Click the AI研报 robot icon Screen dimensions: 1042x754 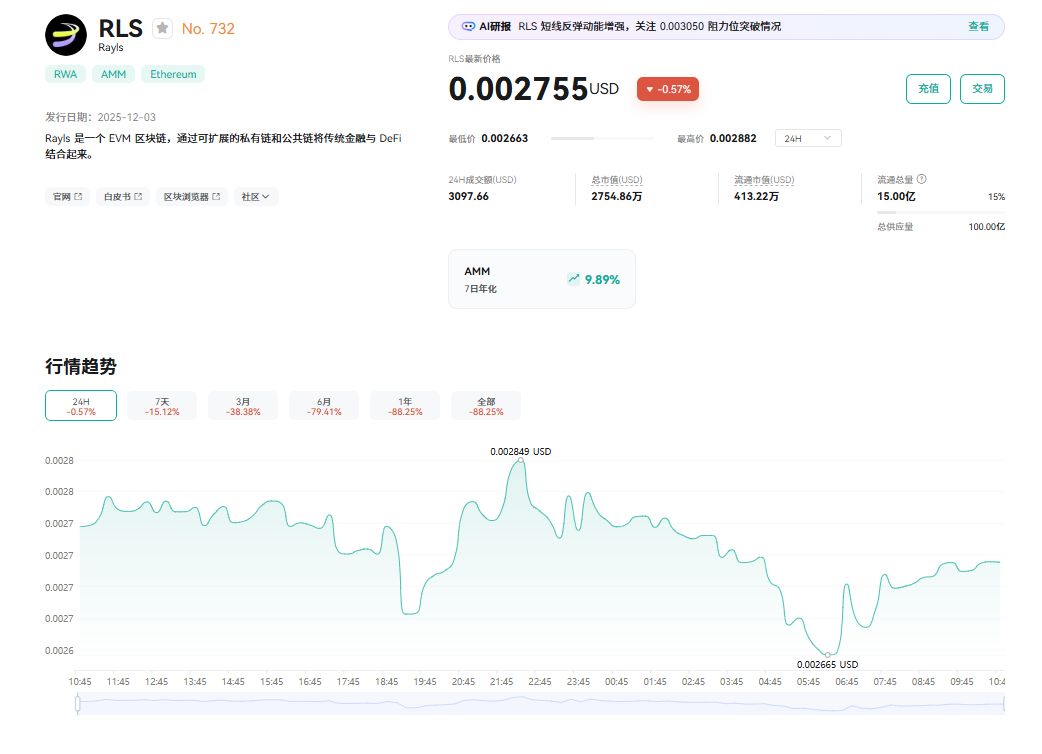[x=468, y=27]
